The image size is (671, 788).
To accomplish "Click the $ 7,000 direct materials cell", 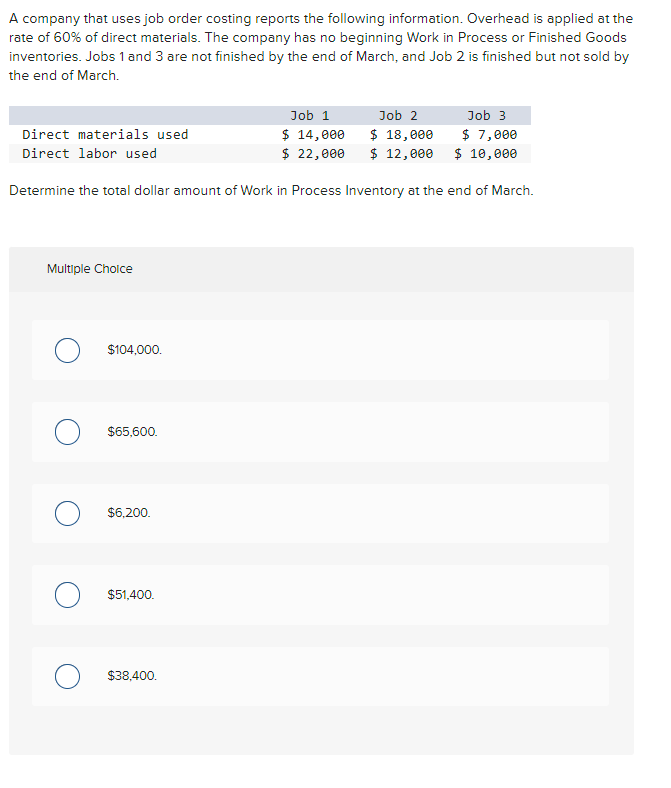I will pyautogui.click(x=490, y=135).
